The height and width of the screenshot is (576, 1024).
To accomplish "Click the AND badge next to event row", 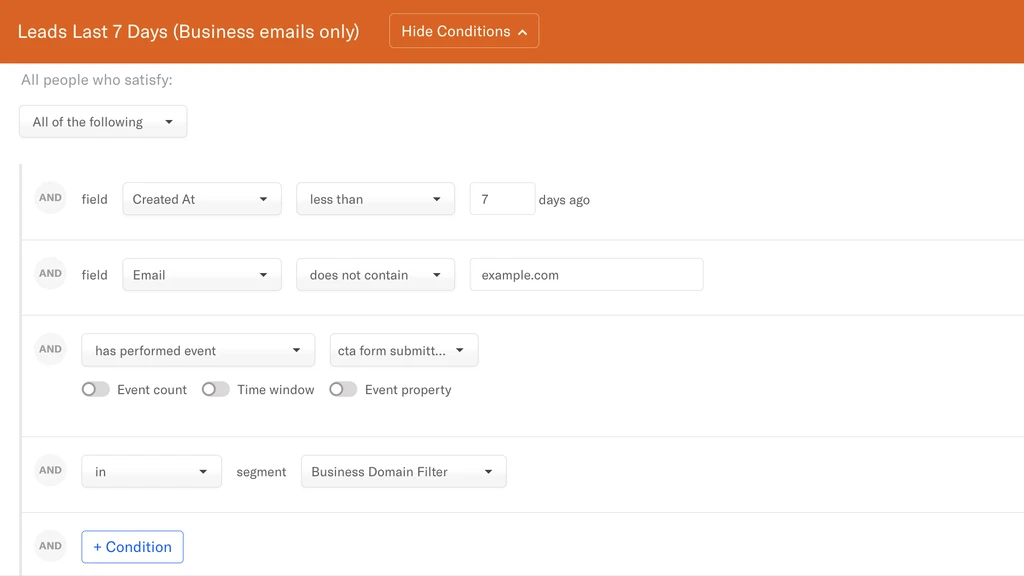I will point(50,349).
